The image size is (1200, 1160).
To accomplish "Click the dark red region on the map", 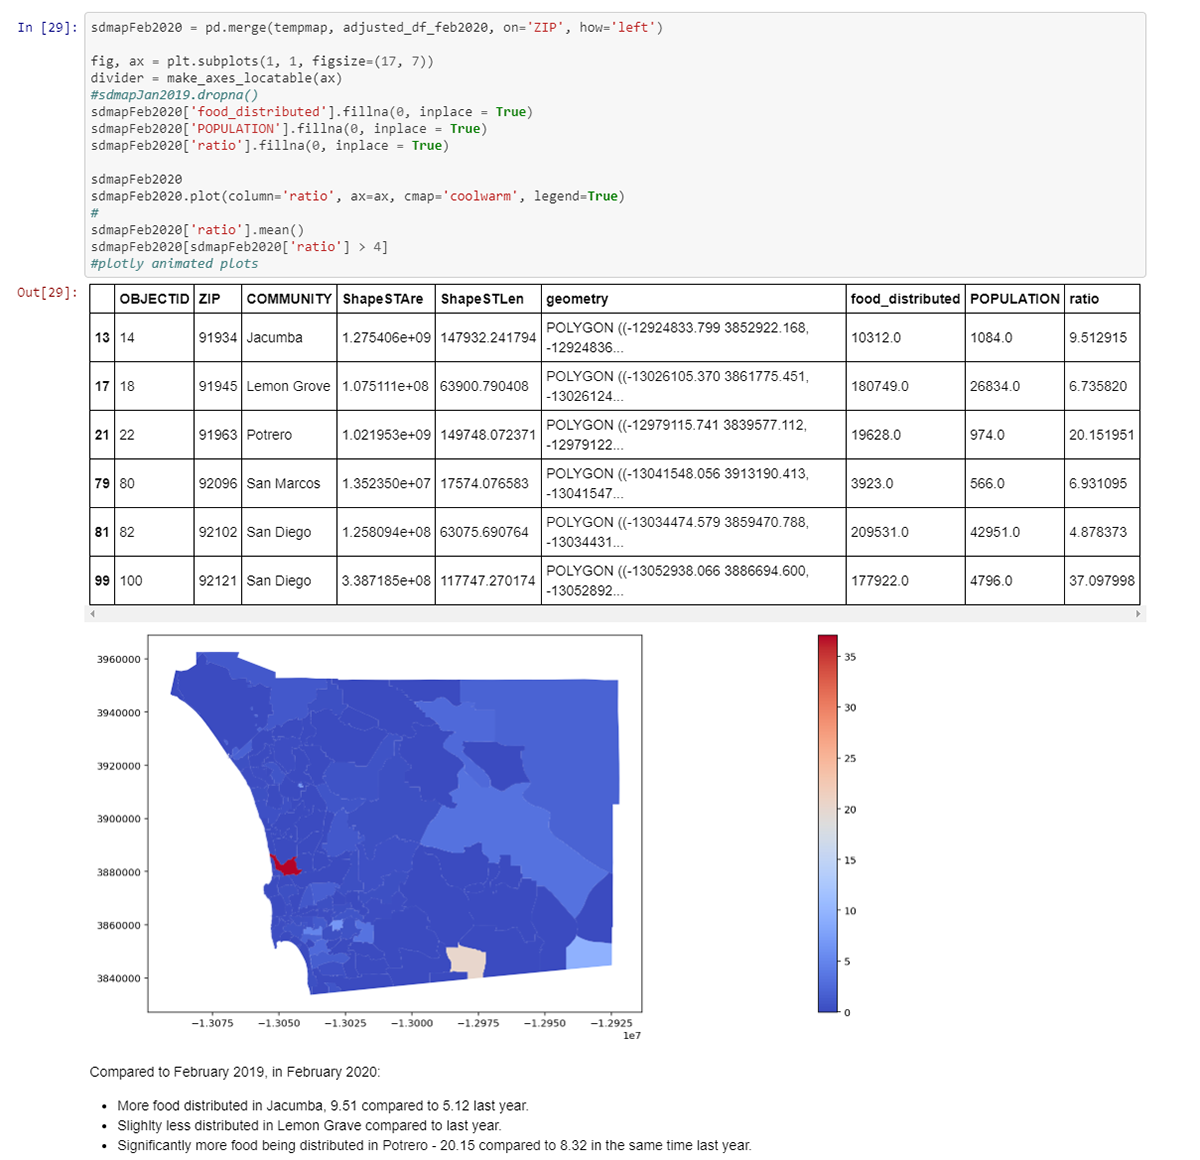I will [x=286, y=865].
